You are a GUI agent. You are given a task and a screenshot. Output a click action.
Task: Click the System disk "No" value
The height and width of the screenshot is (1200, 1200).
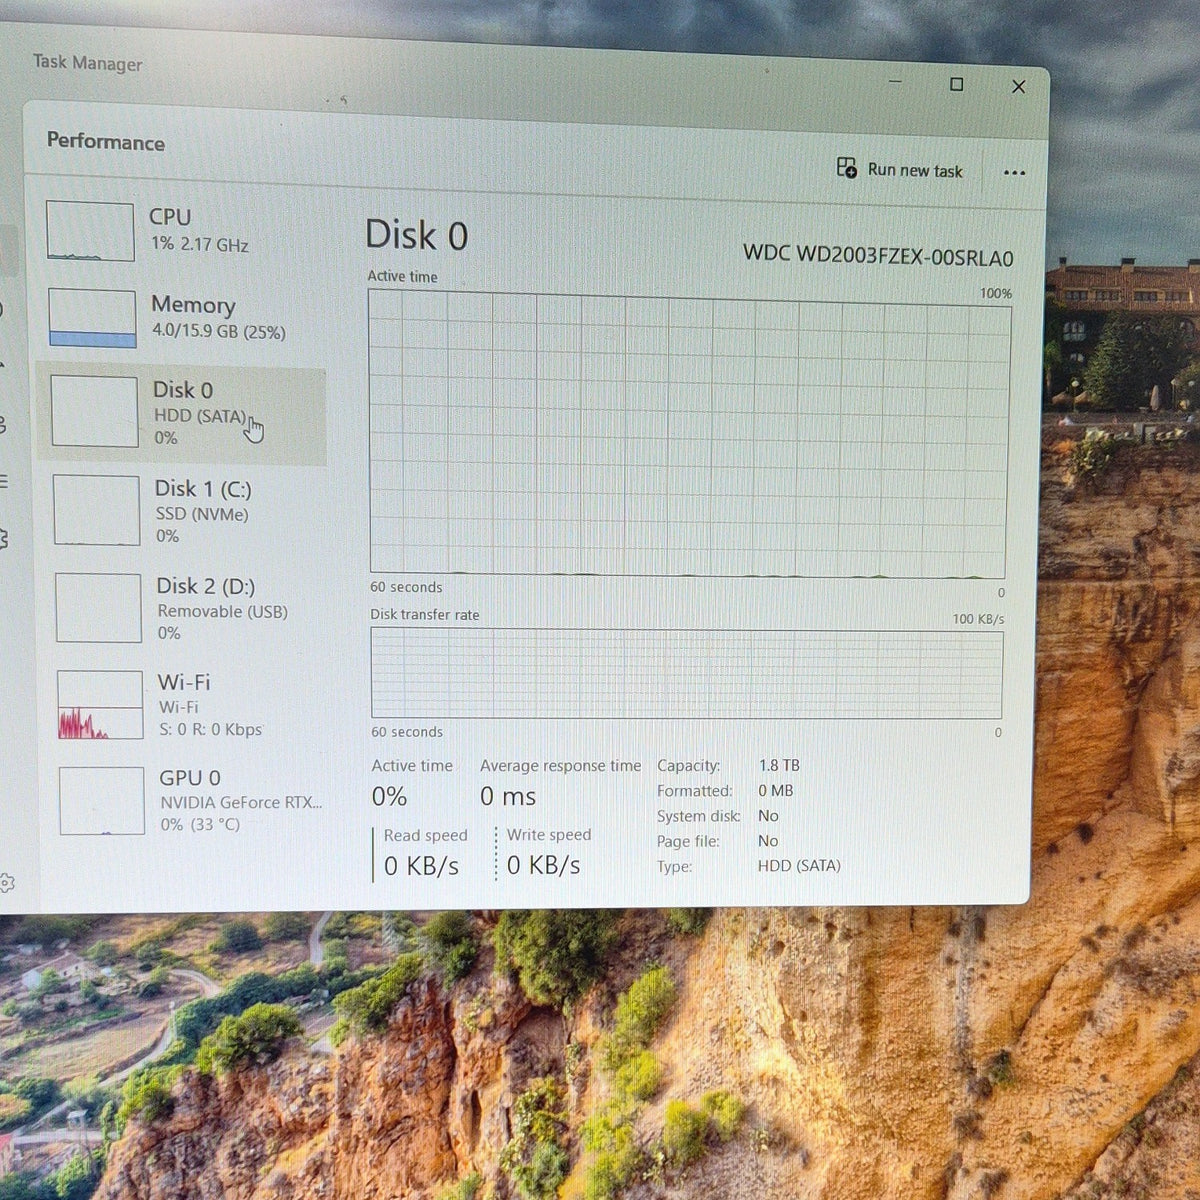point(768,815)
